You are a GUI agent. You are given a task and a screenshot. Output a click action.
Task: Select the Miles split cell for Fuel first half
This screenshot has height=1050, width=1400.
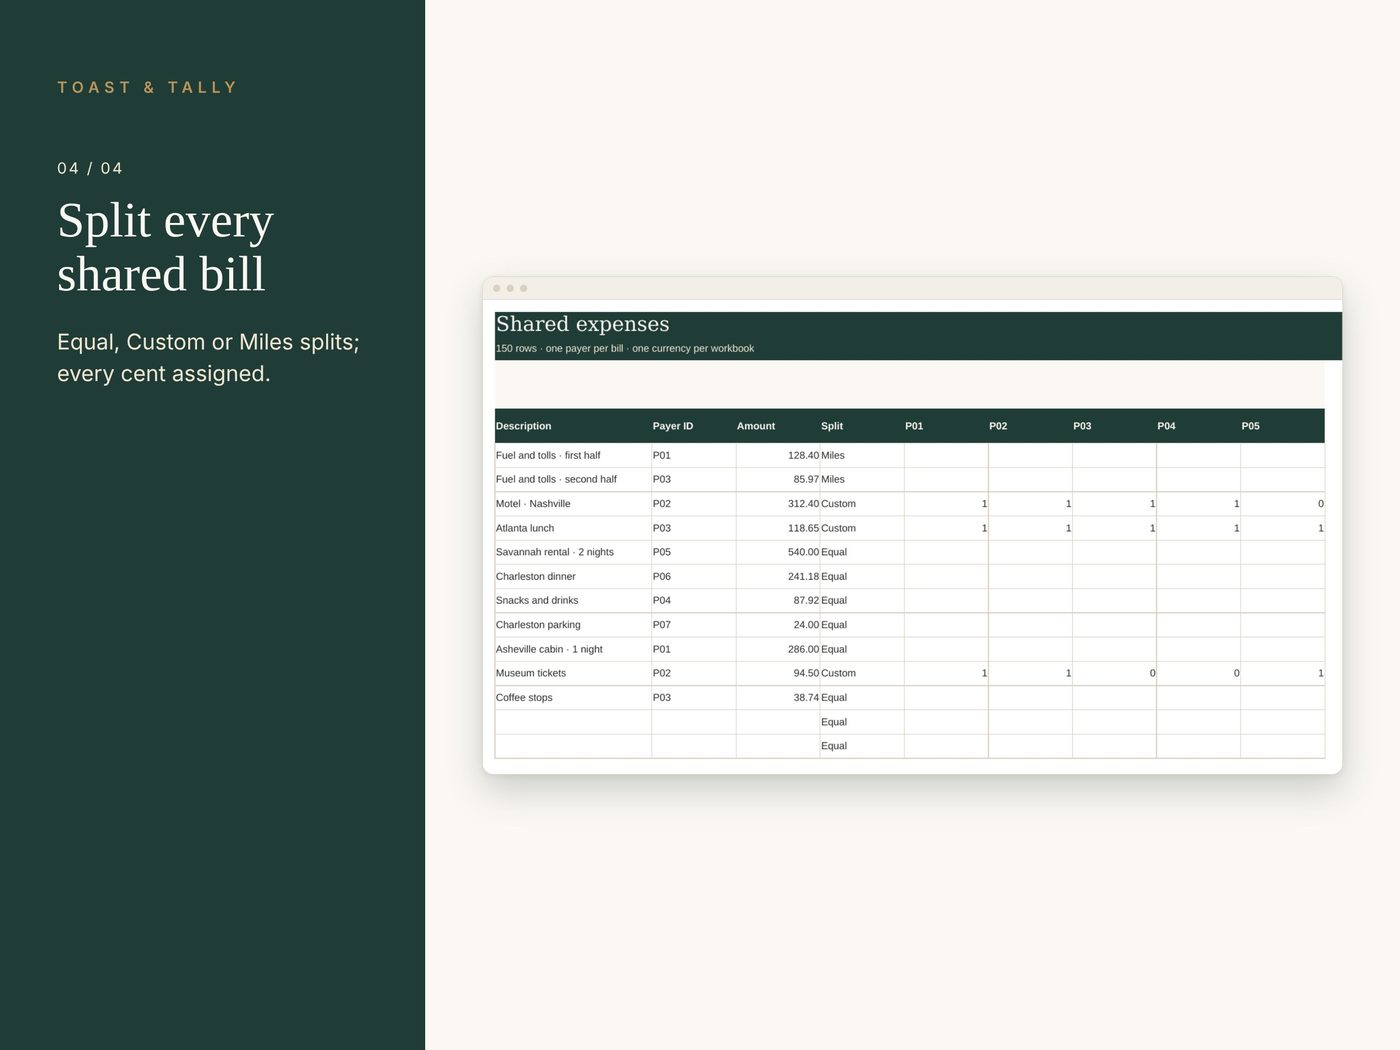tap(862, 456)
